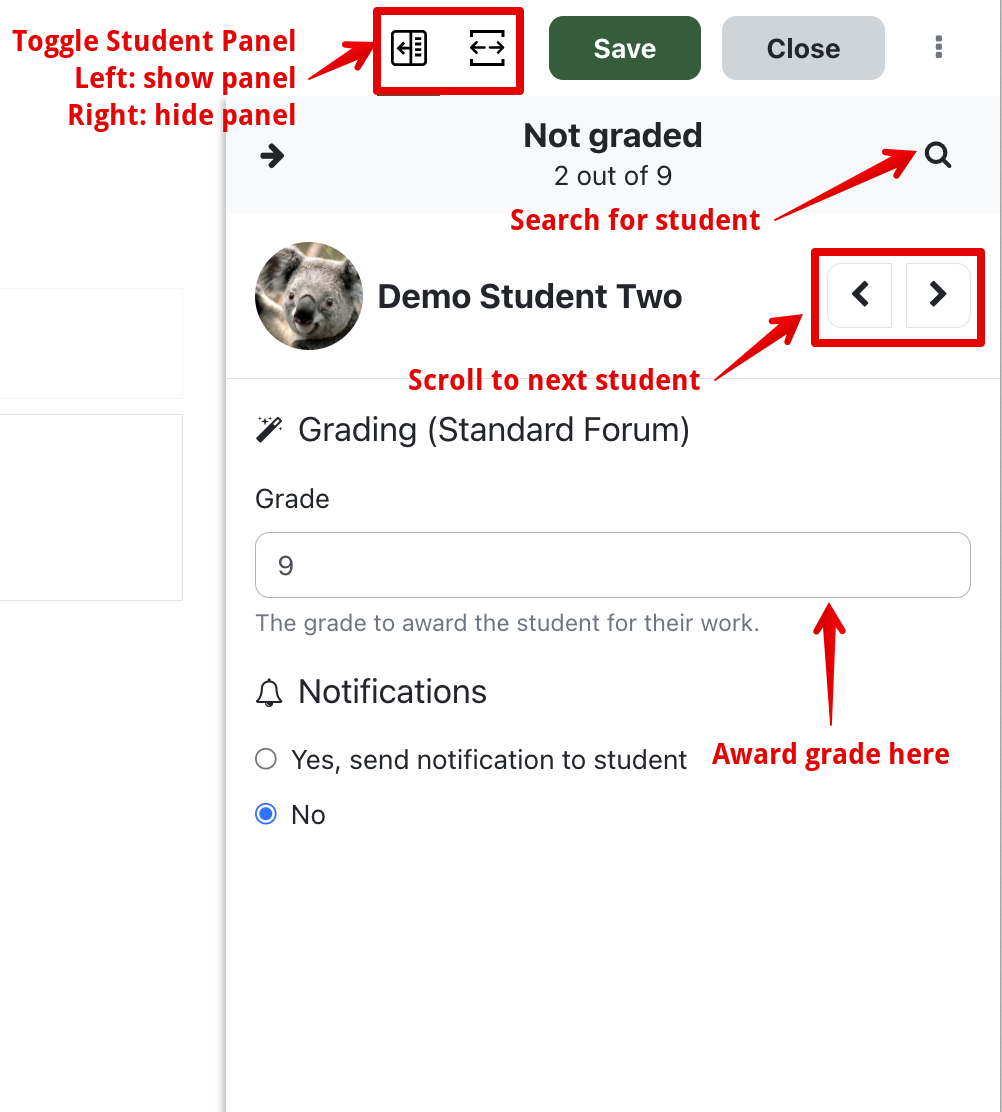Click the Not graded status heading

613,136
